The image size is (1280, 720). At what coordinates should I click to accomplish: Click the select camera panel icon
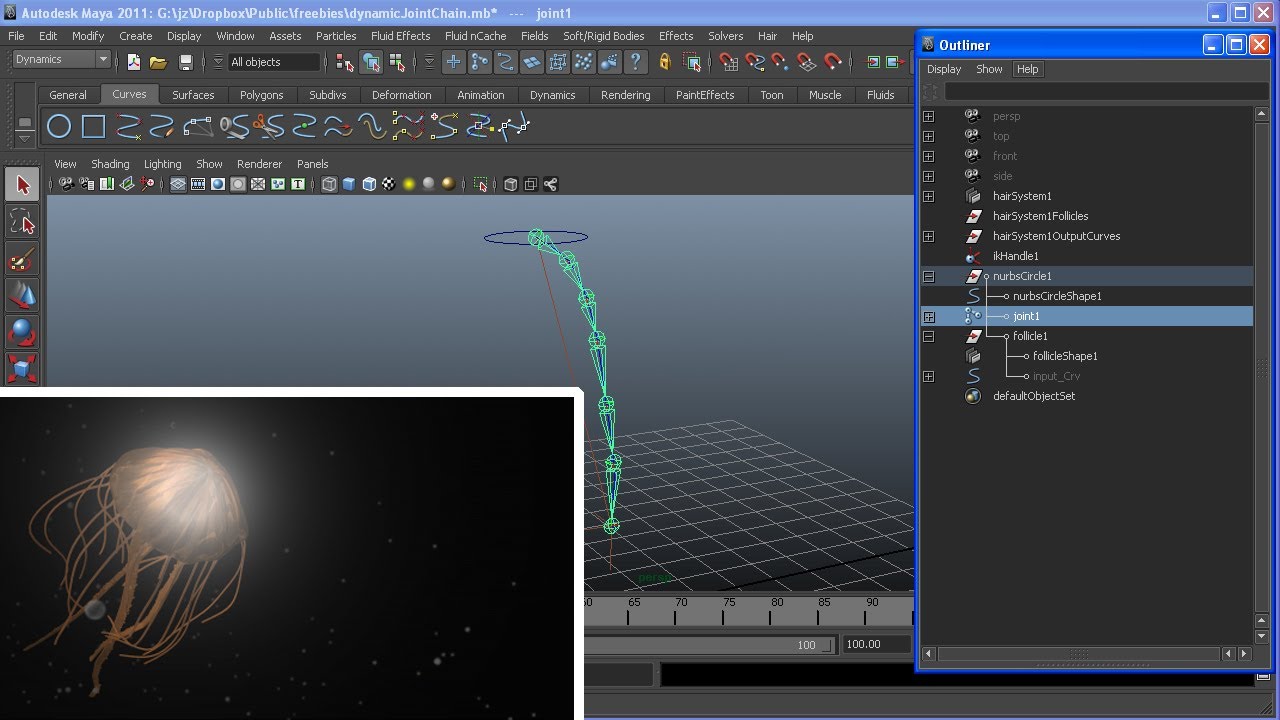click(66, 184)
